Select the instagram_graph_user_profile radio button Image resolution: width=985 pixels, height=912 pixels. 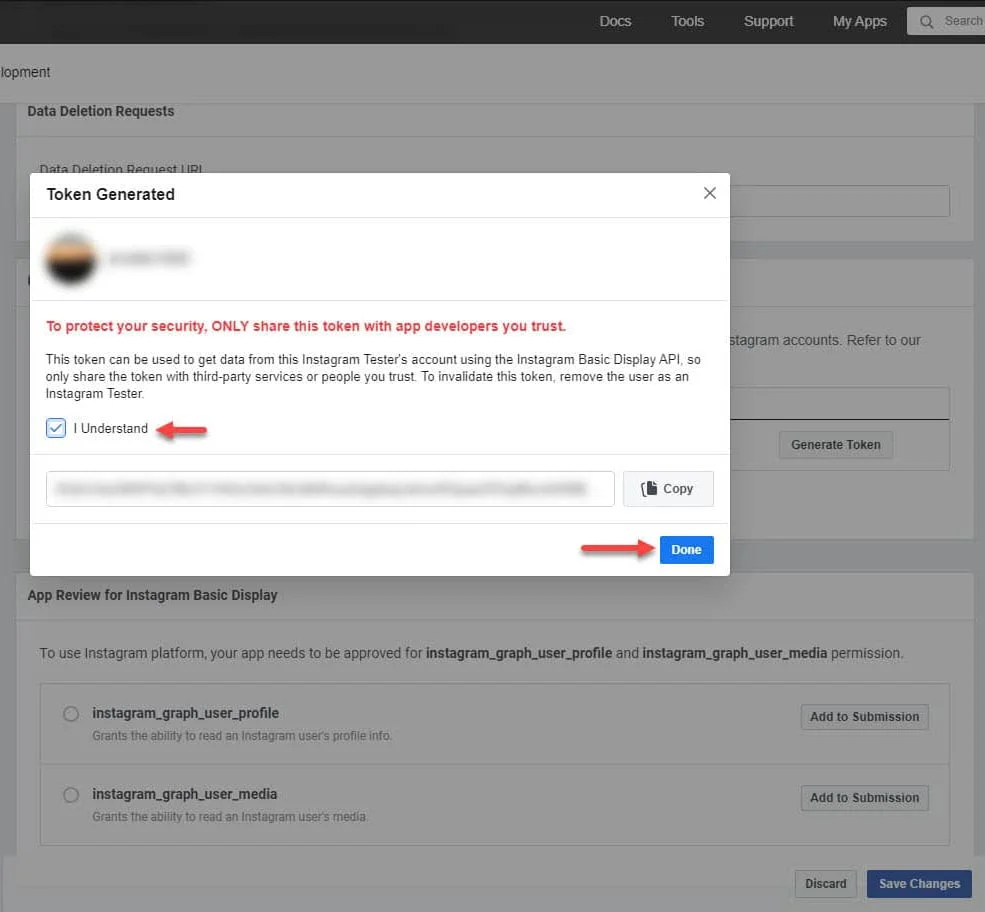pyautogui.click(x=71, y=714)
